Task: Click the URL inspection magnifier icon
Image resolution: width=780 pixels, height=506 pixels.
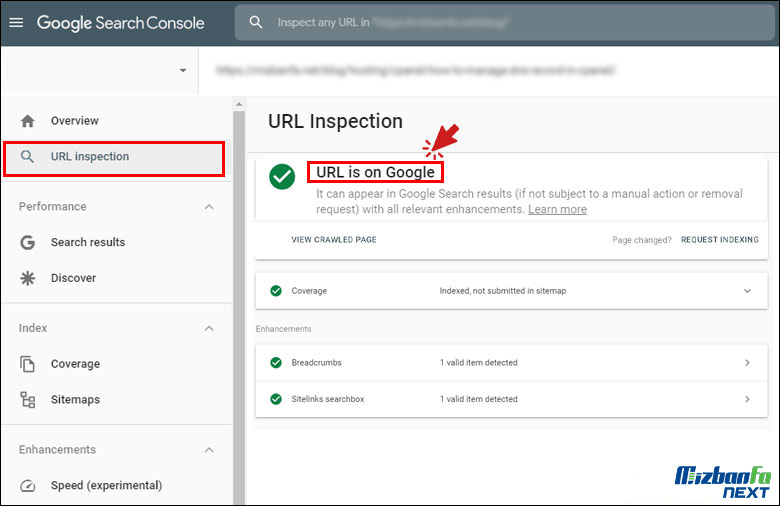Action: [27, 157]
